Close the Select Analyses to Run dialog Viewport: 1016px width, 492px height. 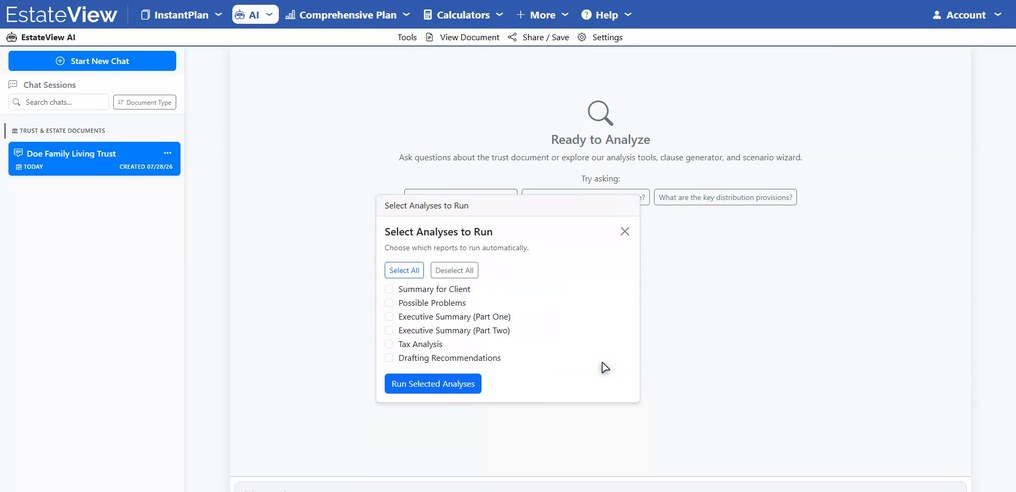click(625, 231)
